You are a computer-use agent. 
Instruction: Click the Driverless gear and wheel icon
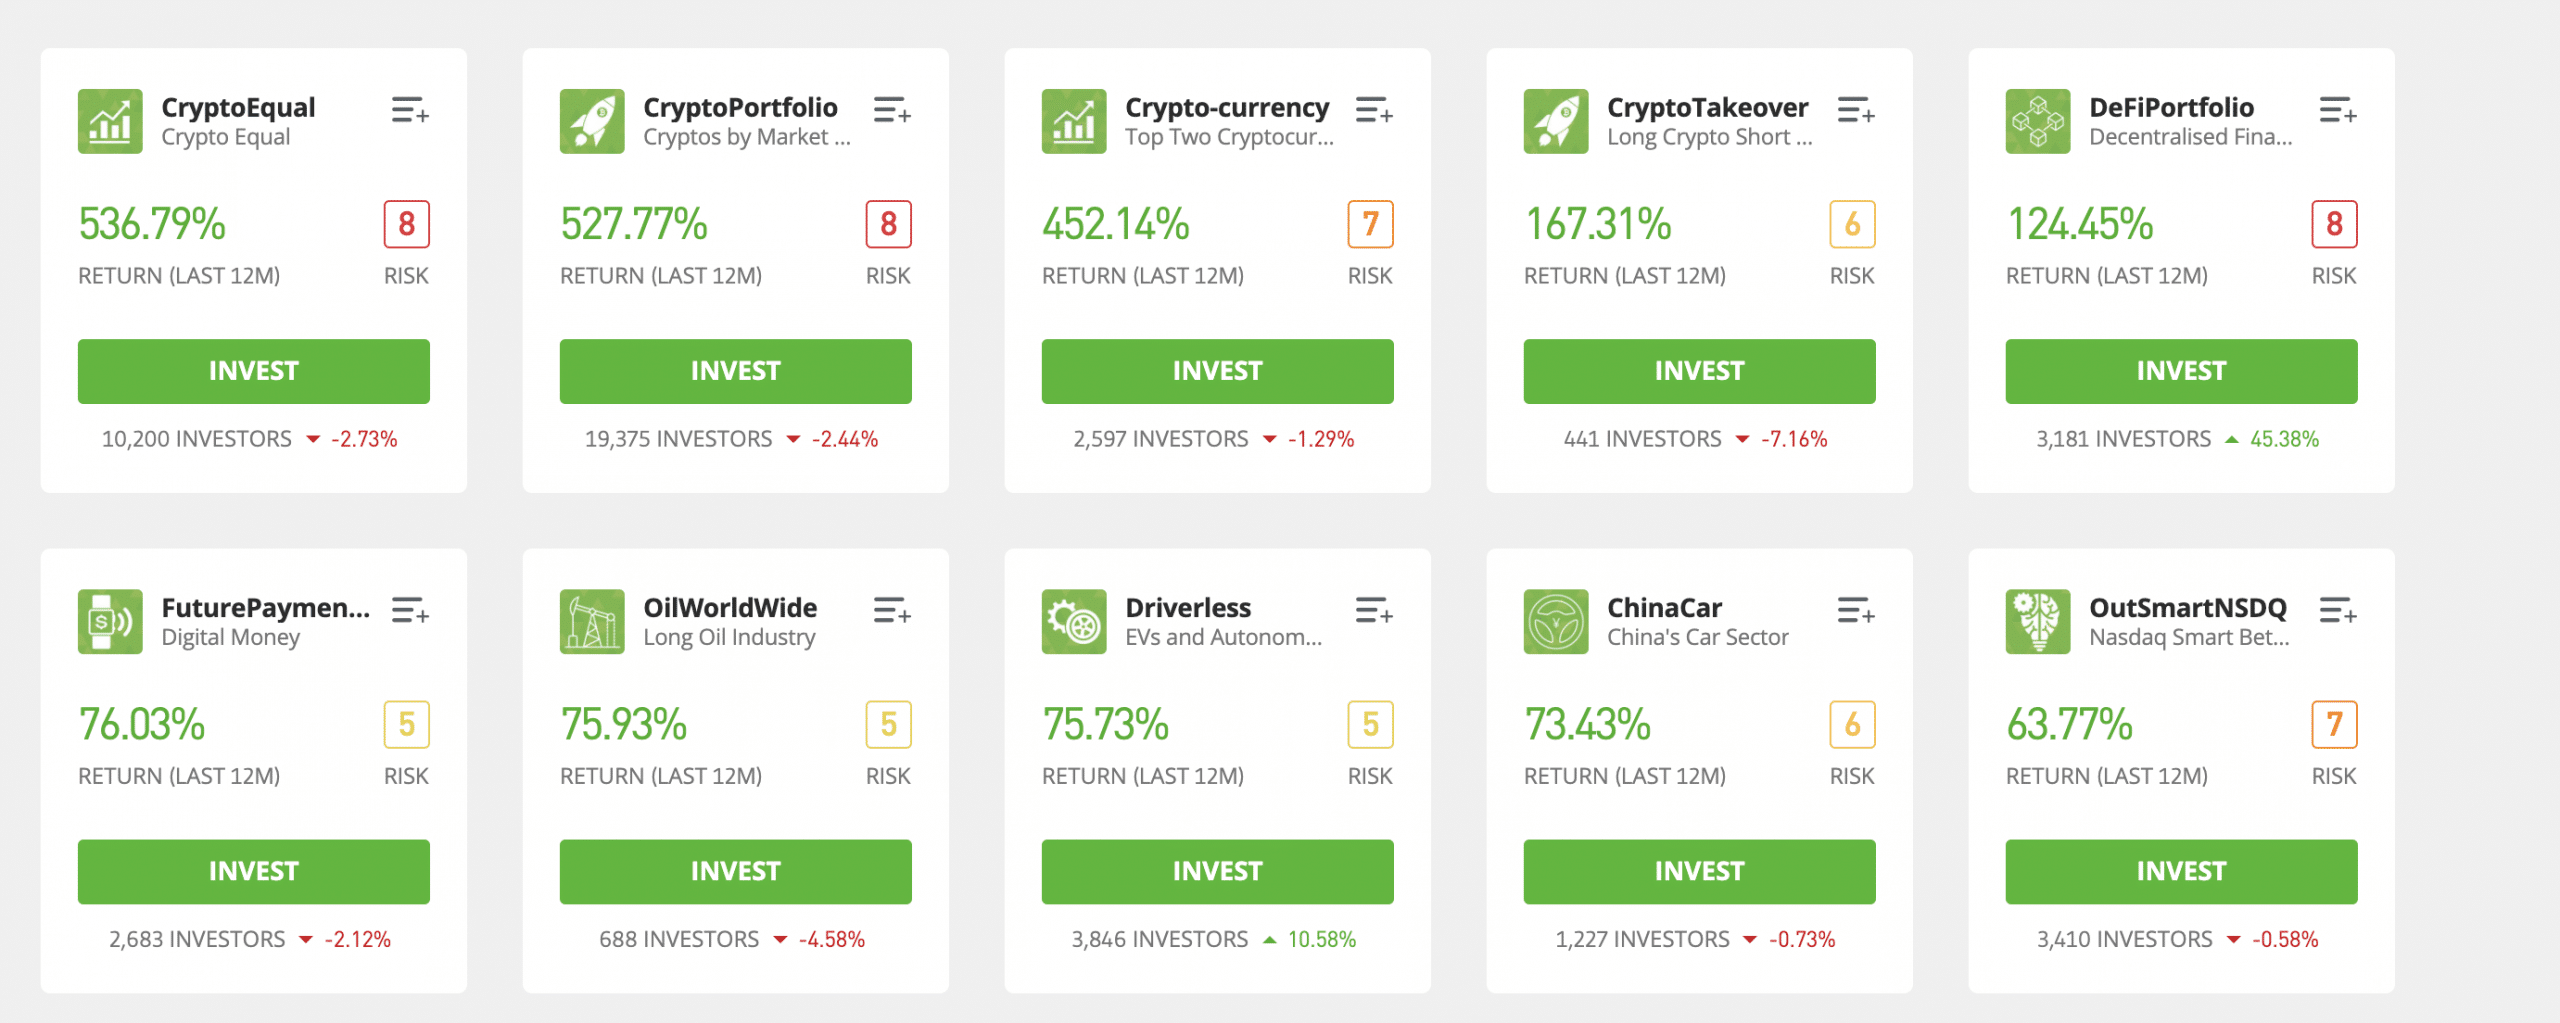1074,621
